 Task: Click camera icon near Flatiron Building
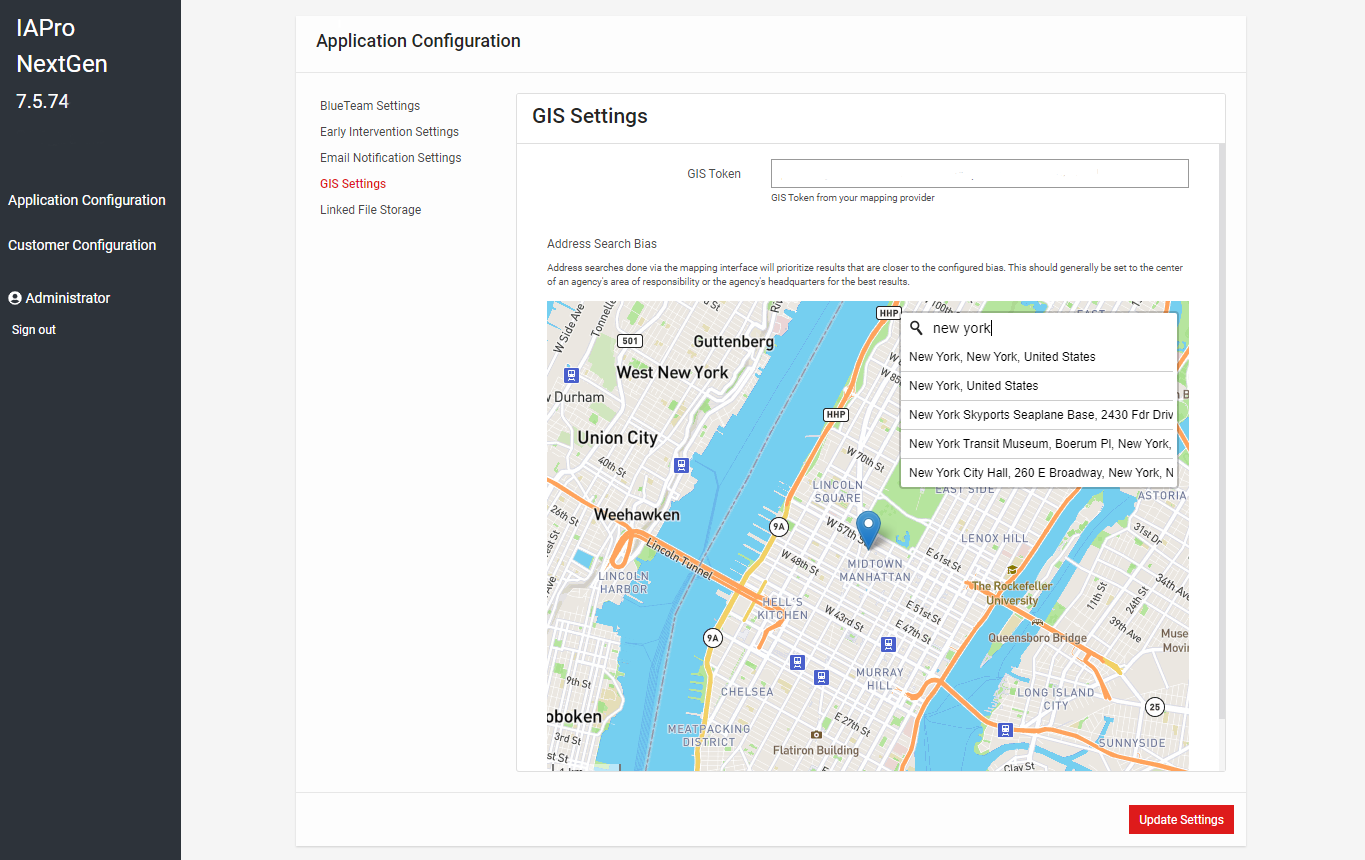(817, 735)
